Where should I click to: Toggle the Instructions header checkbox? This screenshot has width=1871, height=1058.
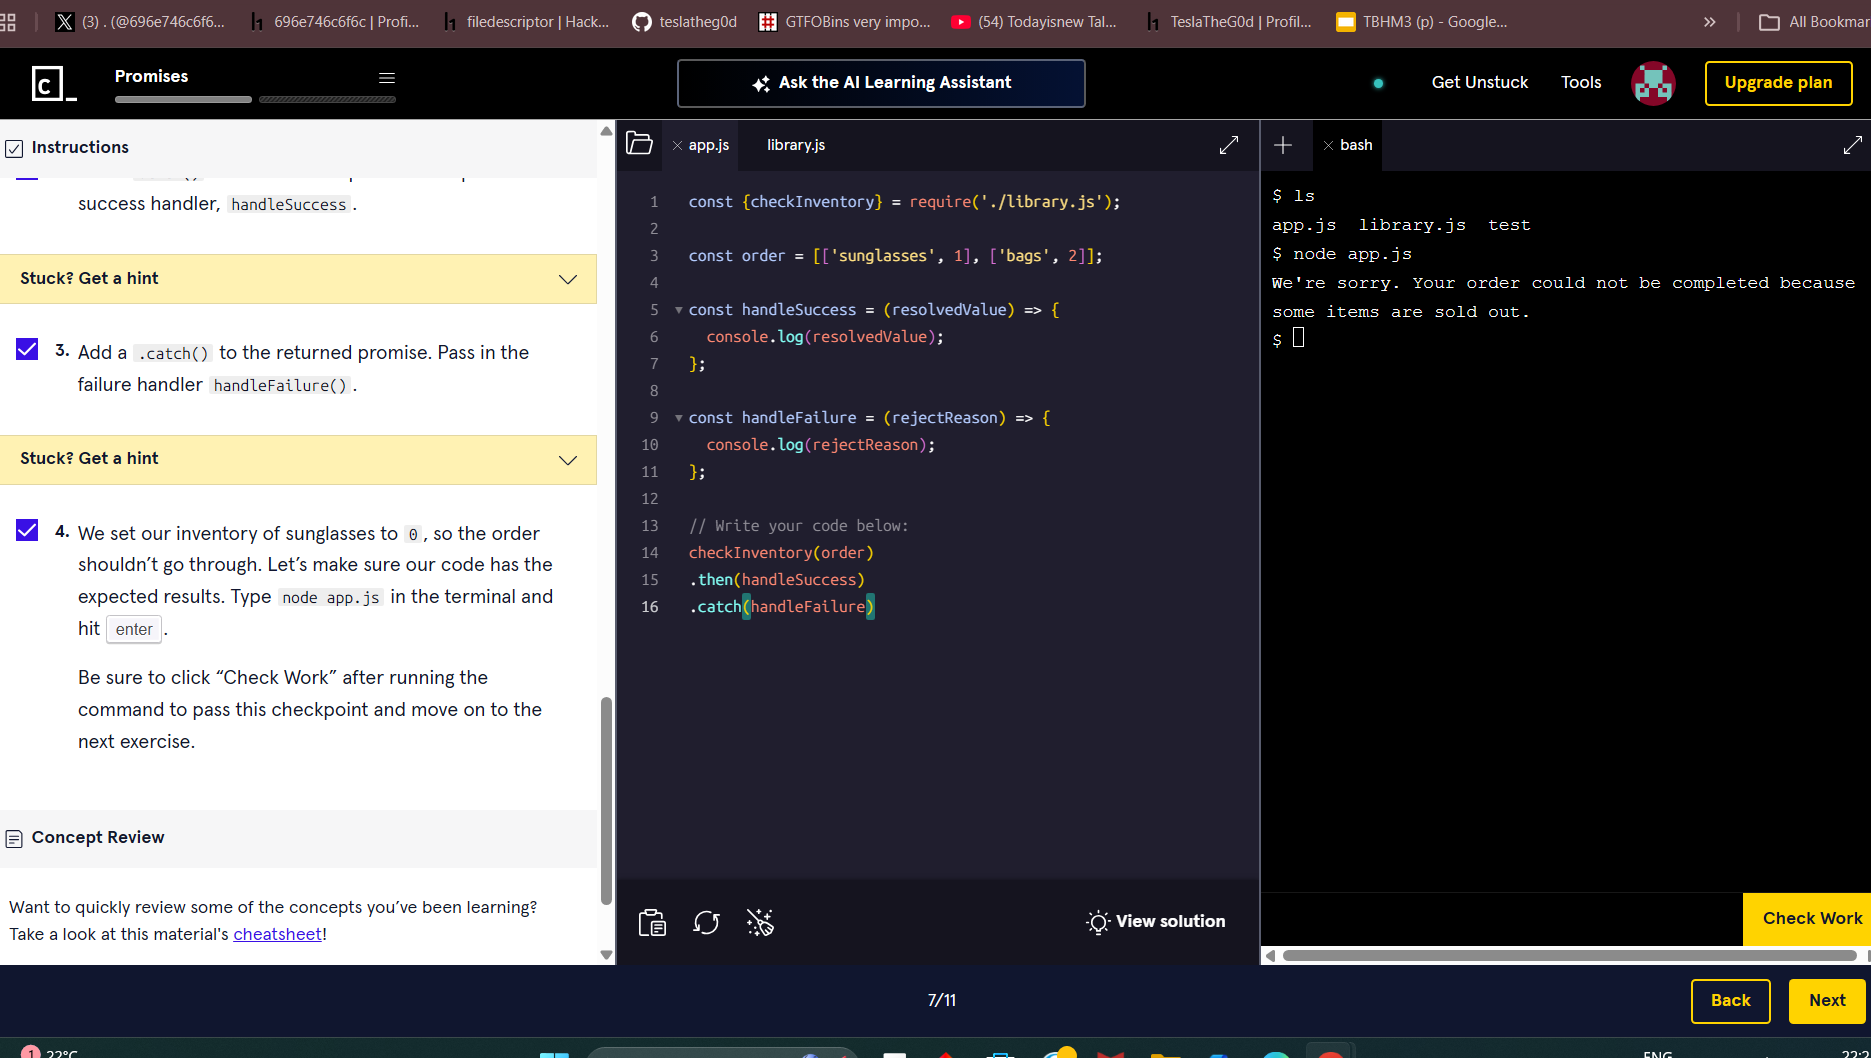tap(14, 148)
